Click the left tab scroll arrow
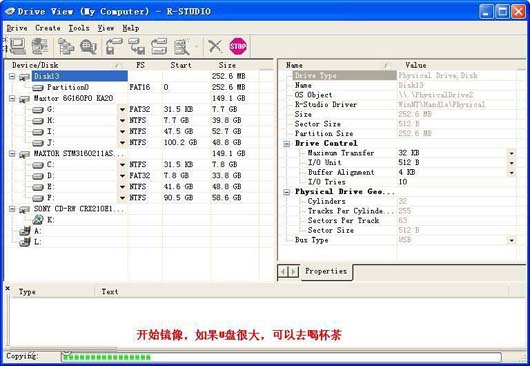Image resolution: width=530 pixels, height=366 pixels. (x=283, y=271)
